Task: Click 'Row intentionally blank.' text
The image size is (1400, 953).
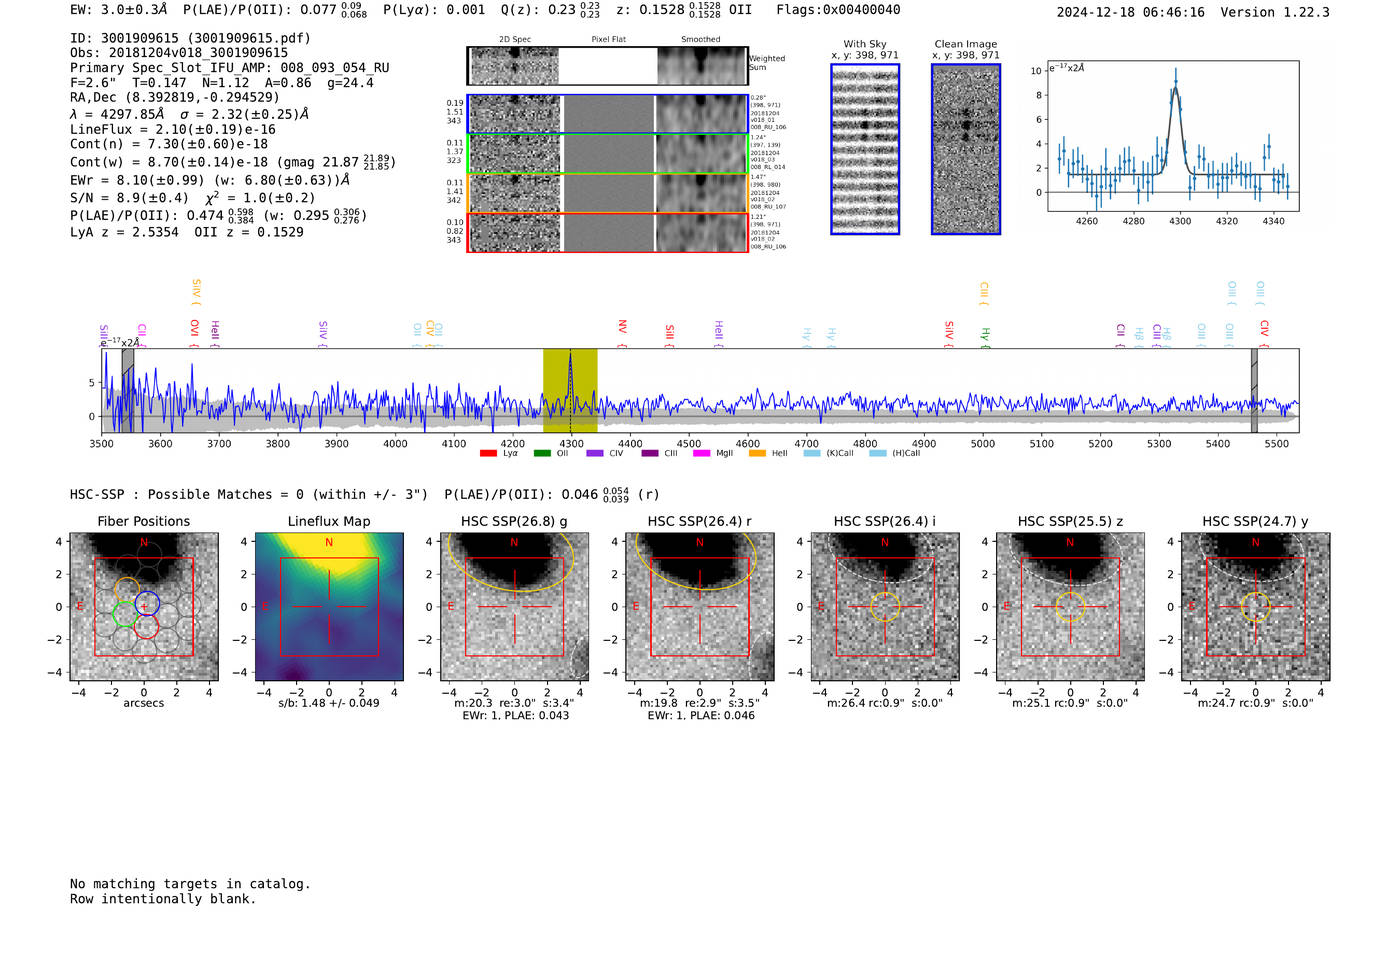Action: tap(163, 899)
